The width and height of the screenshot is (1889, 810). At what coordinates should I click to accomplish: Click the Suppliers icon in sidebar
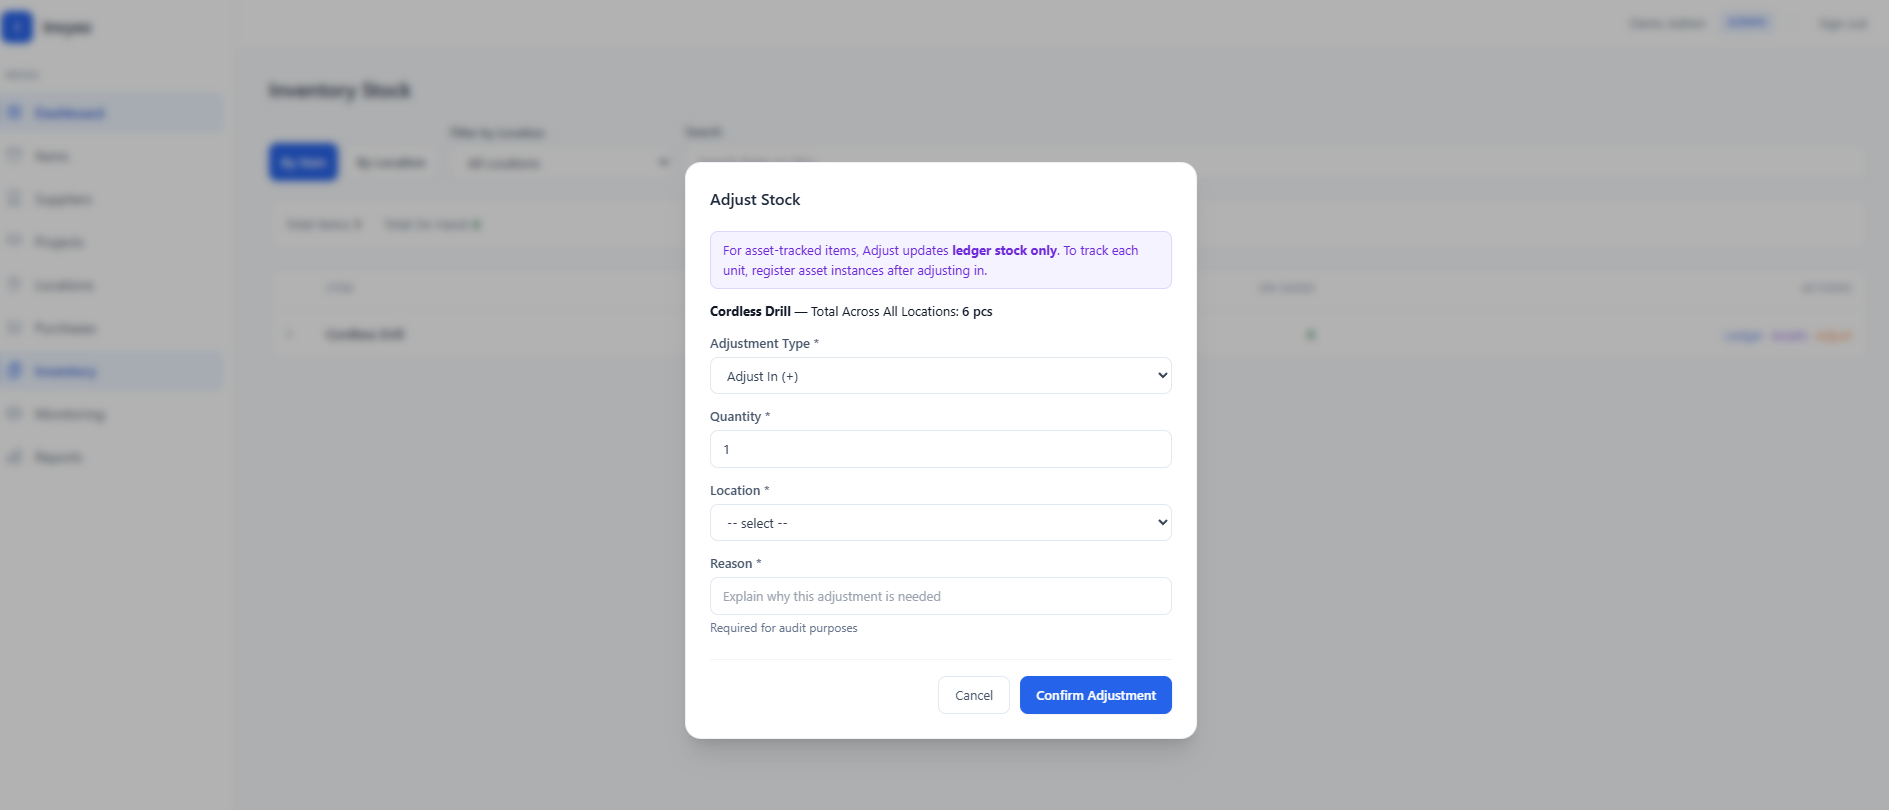pyautogui.click(x=15, y=198)
